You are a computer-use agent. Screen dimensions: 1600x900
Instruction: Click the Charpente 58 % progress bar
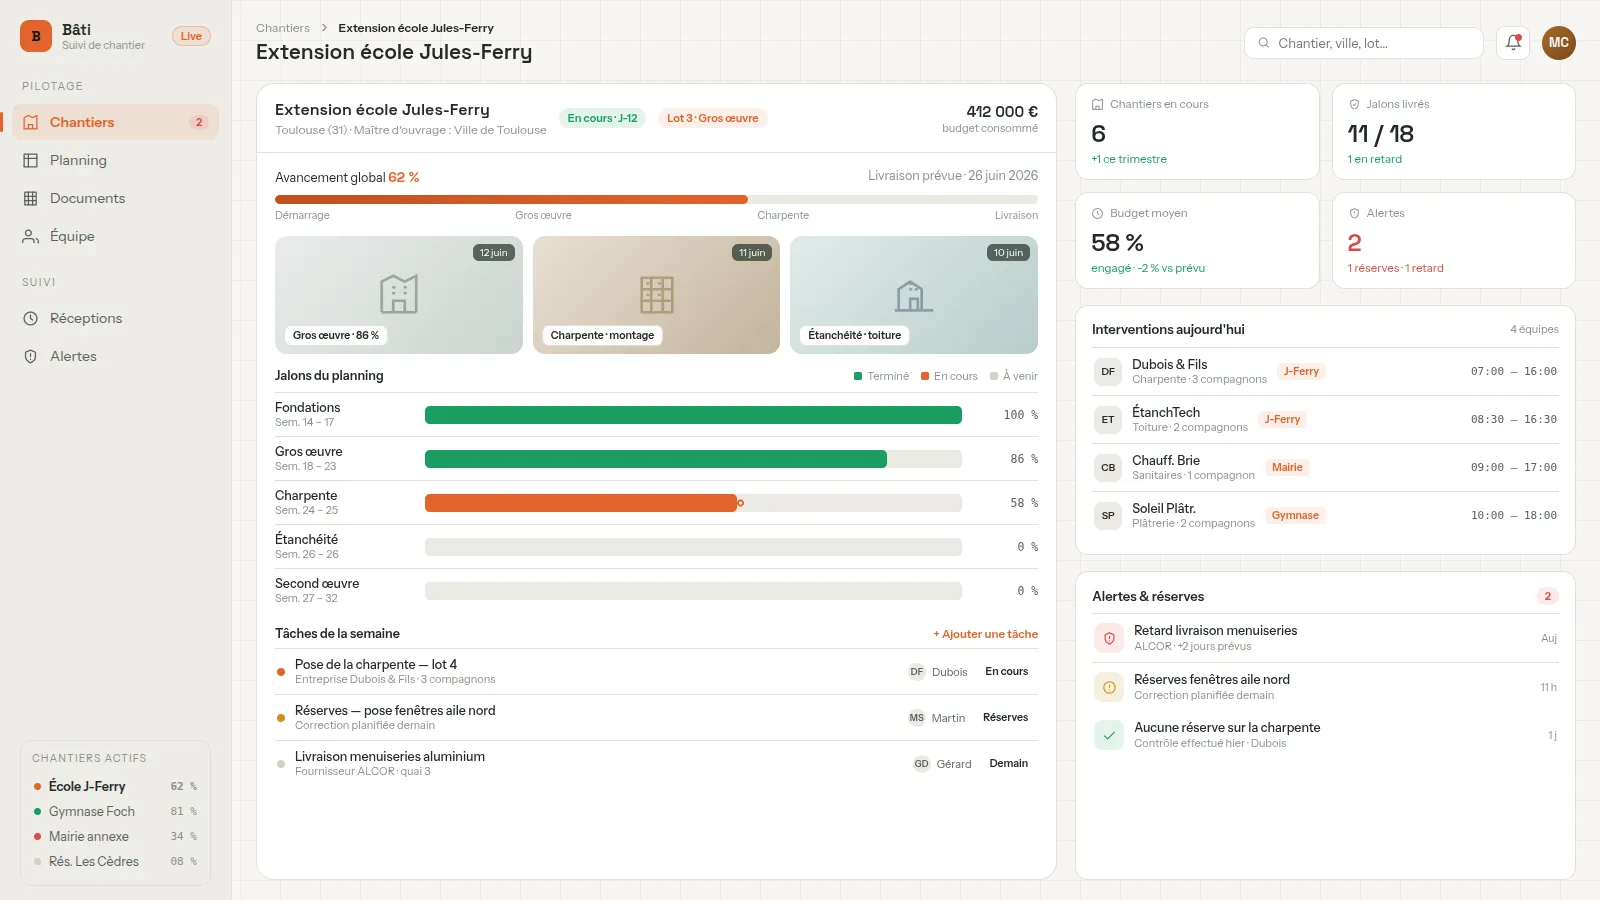(x=693, y=503)
